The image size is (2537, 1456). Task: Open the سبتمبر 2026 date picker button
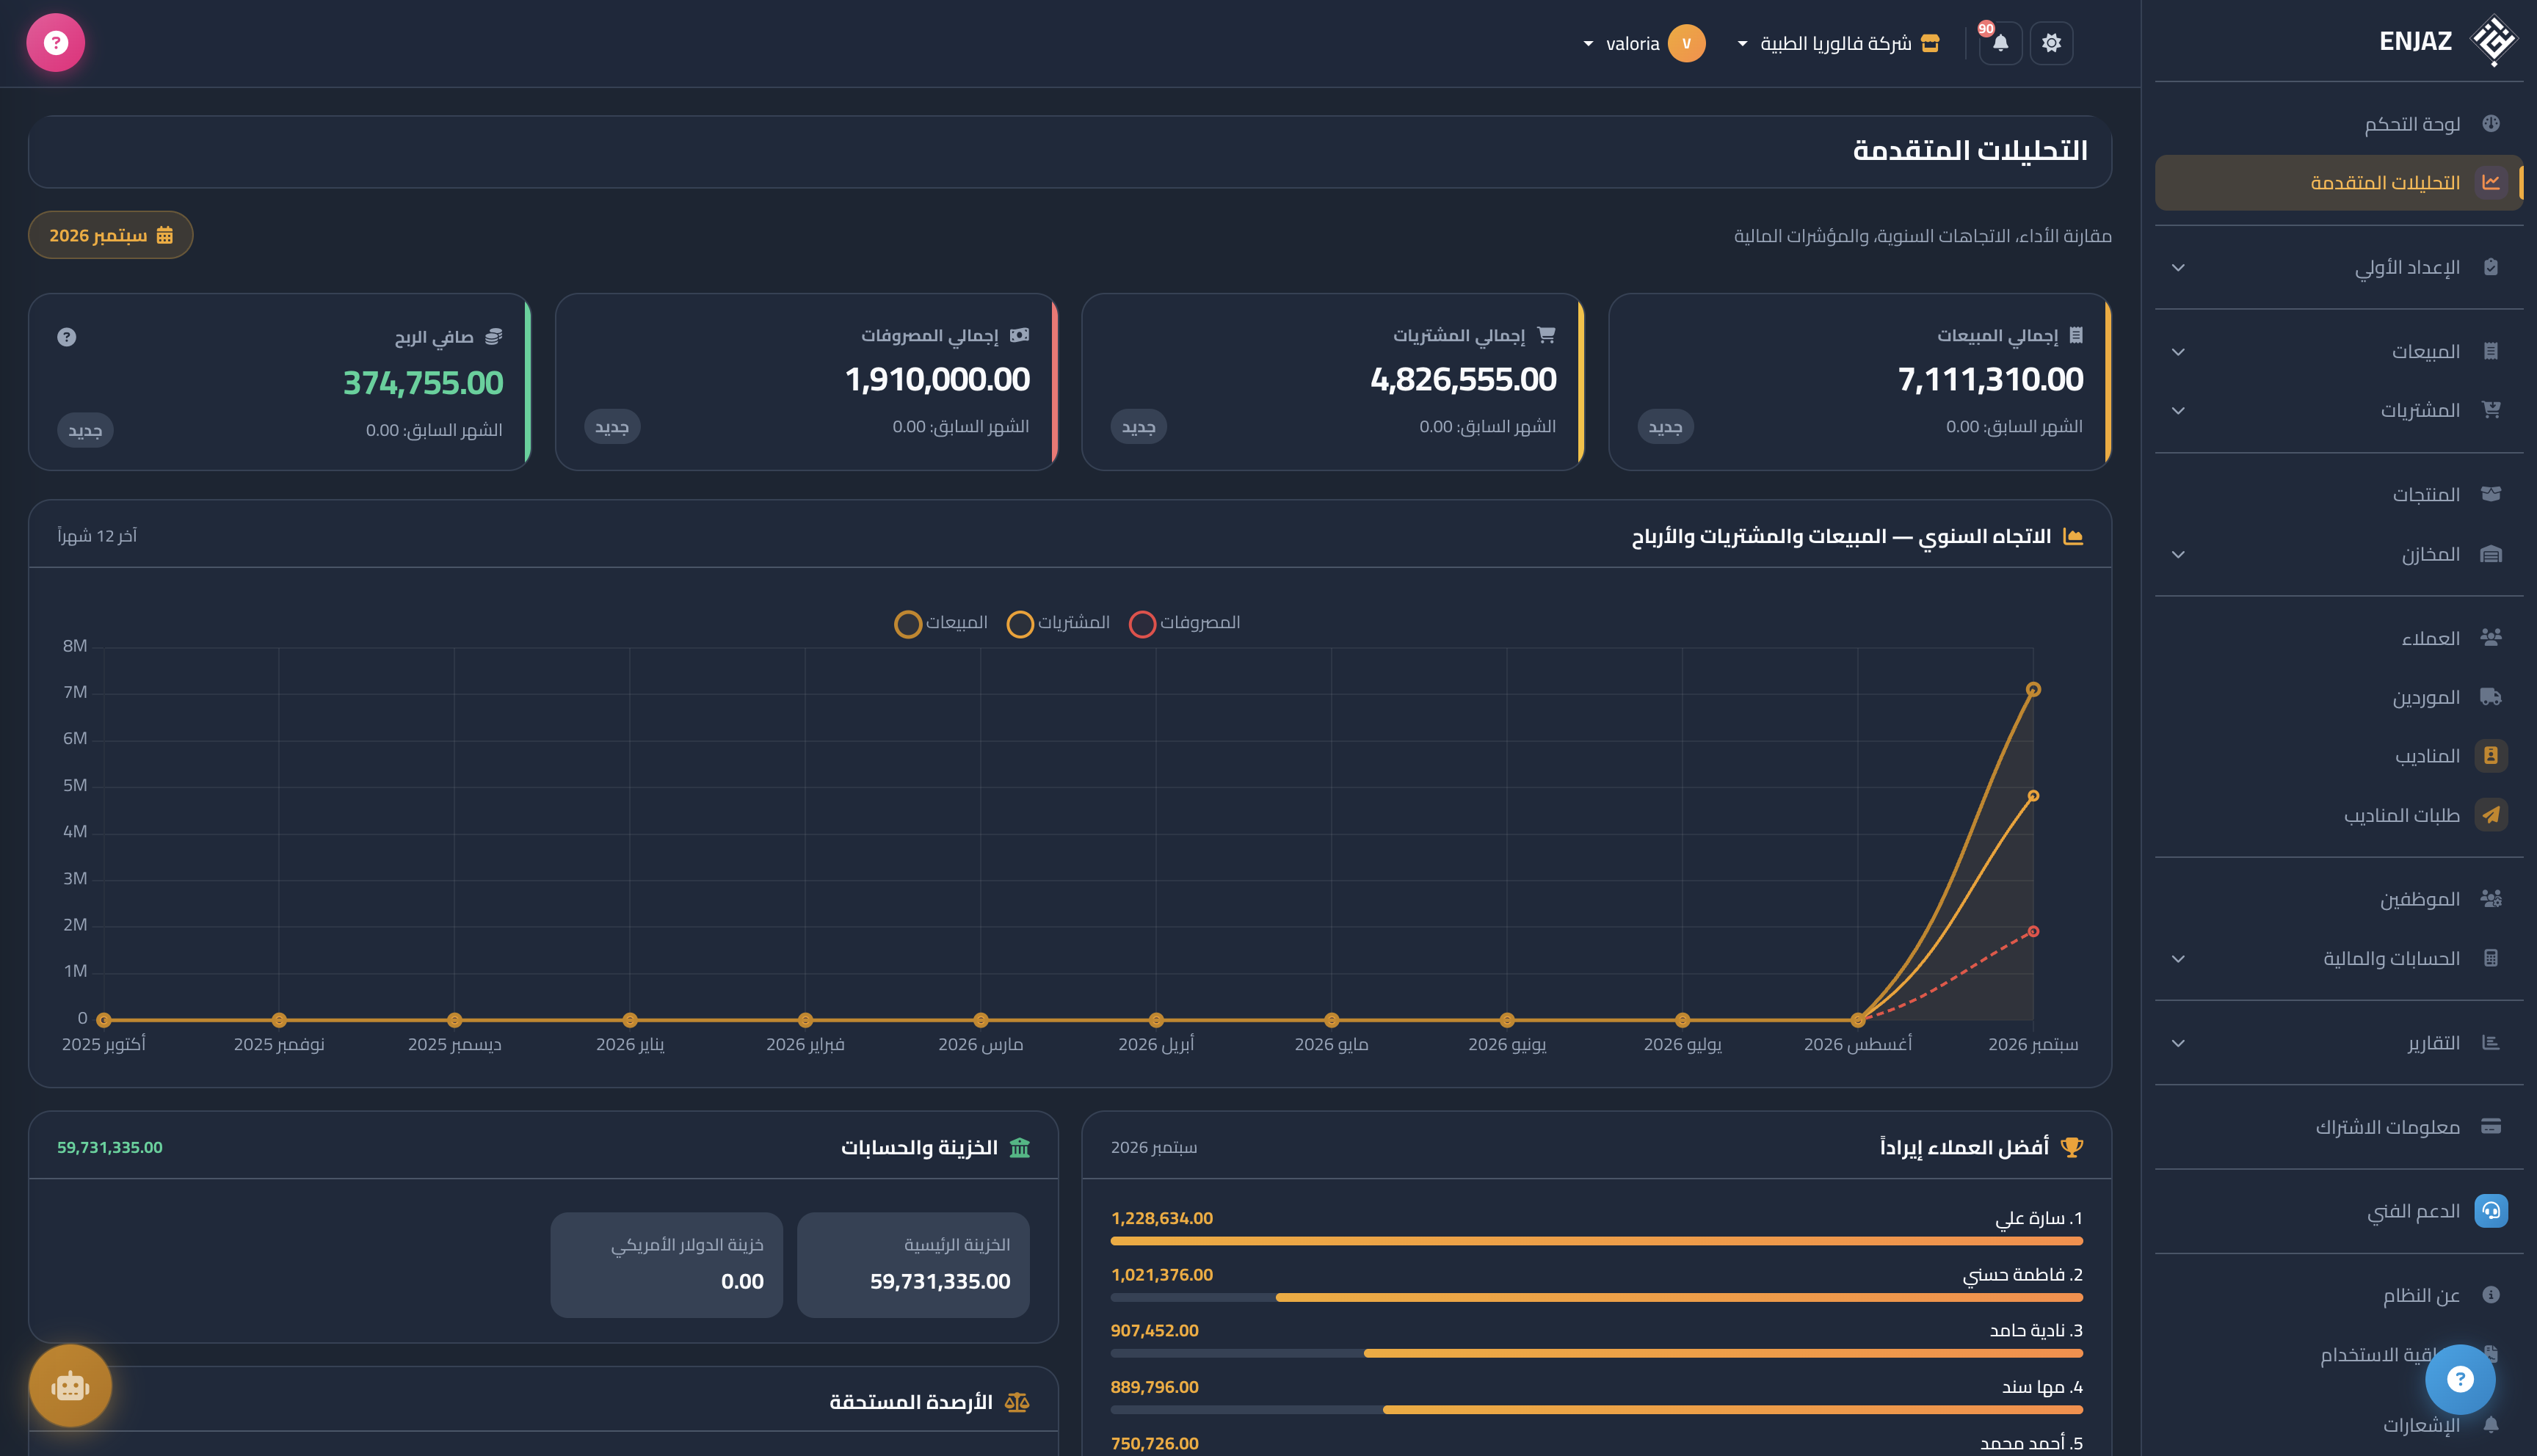tap(111, 235)
